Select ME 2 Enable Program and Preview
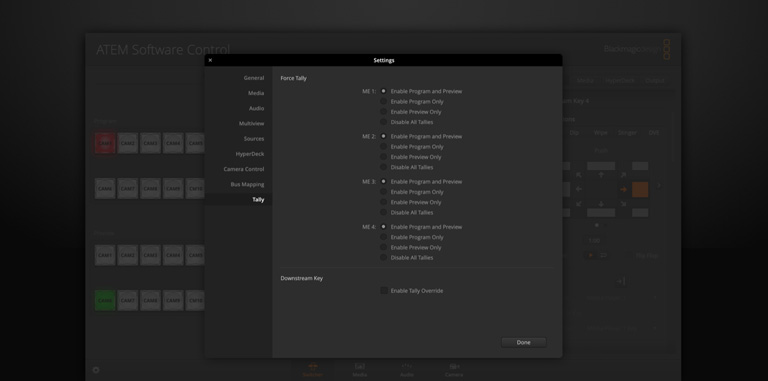The width and height of the screenshot is (768, 381). (384, 136)
